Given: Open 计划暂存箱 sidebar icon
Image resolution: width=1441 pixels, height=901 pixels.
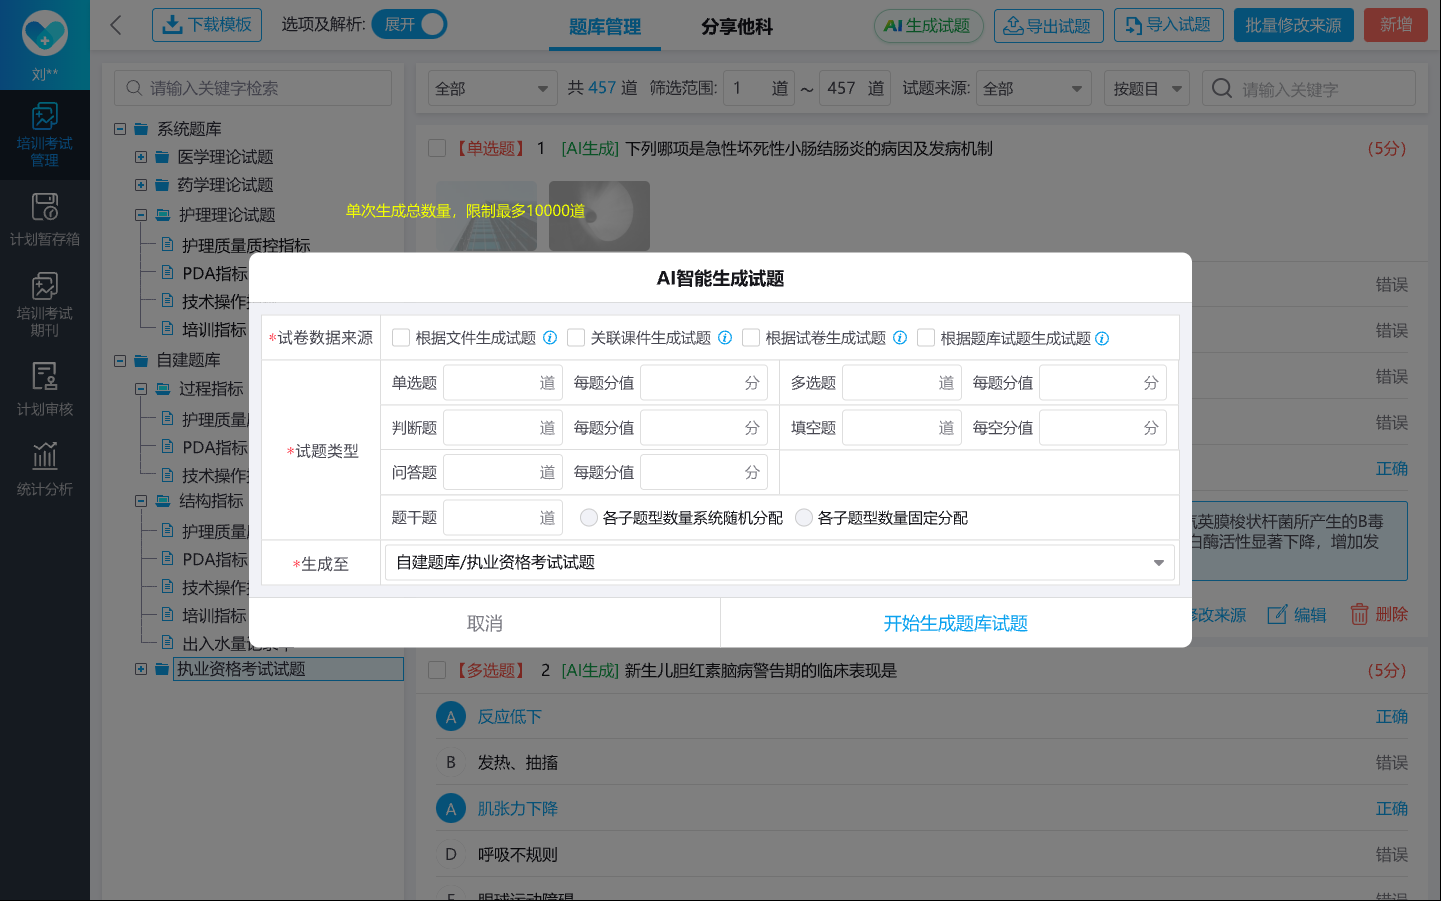Looking at the screenshot, I should click(44, 218).
